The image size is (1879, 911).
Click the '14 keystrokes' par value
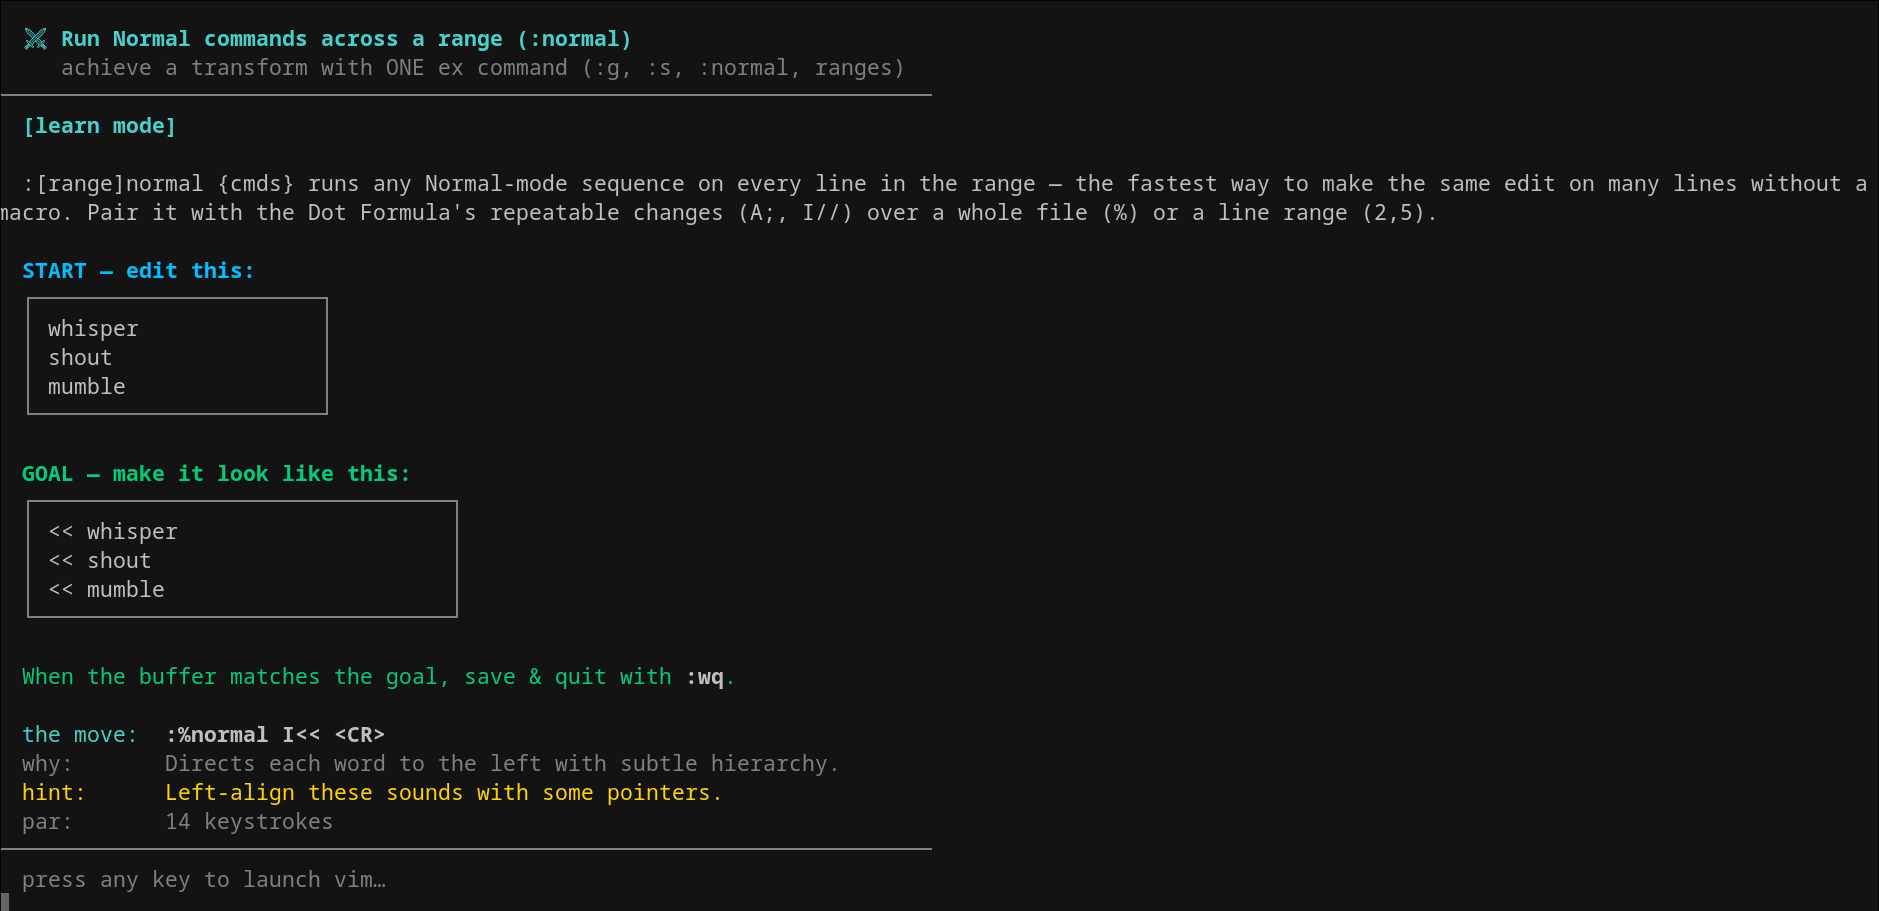pyautogui.click(x=249, y=822)
